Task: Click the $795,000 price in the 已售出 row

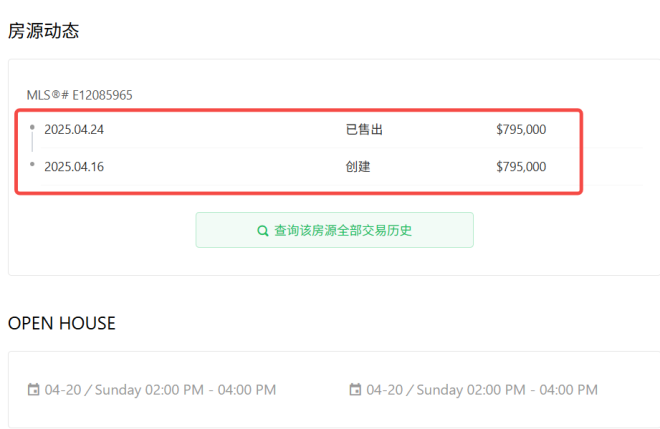Action: coord(521,129)
